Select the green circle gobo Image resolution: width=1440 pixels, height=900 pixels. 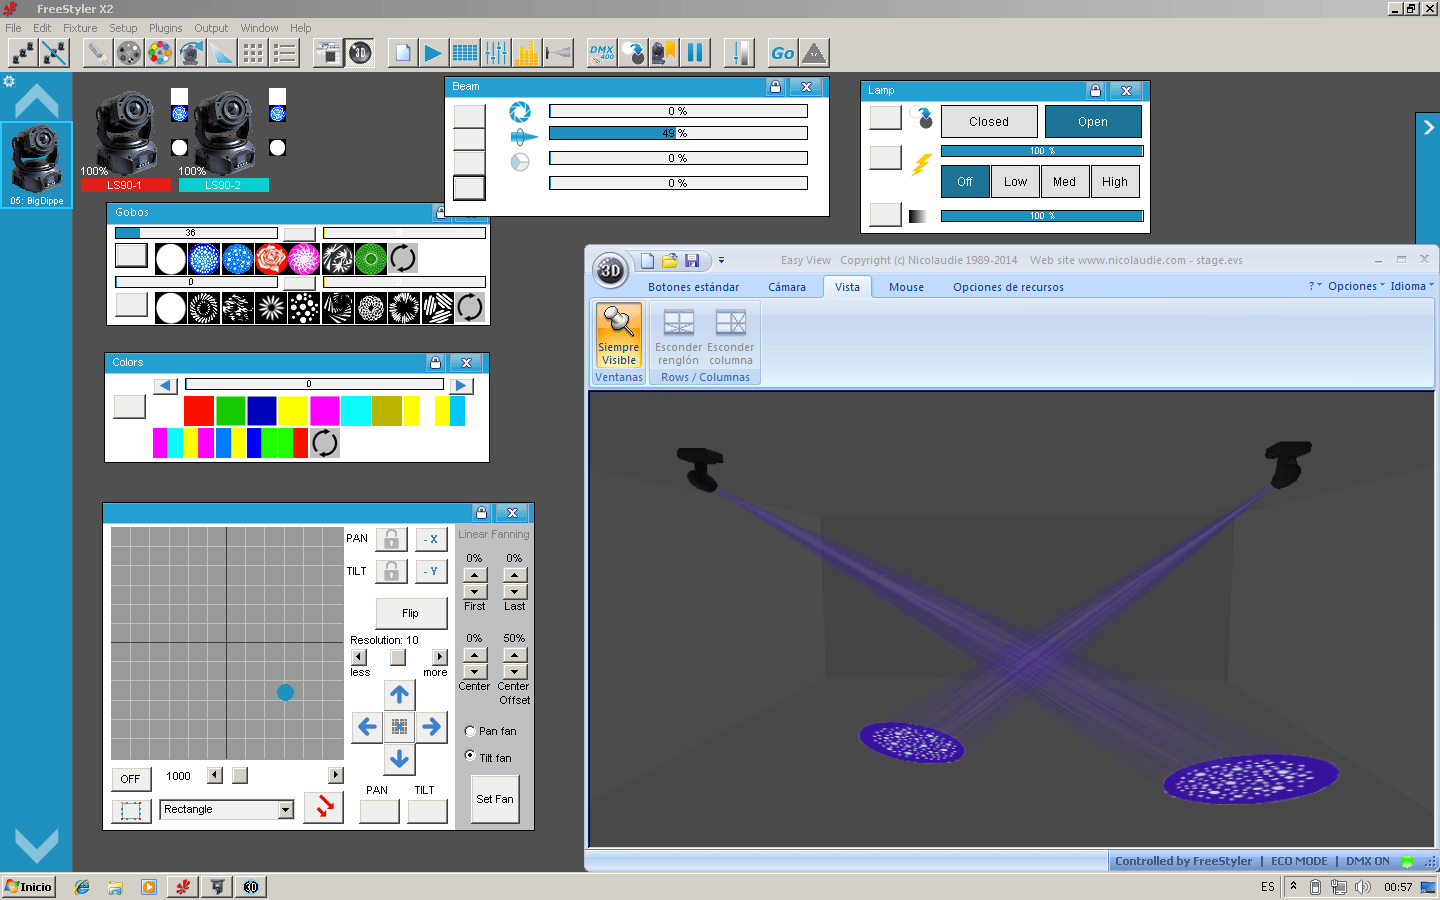click(x=371, y=259)
